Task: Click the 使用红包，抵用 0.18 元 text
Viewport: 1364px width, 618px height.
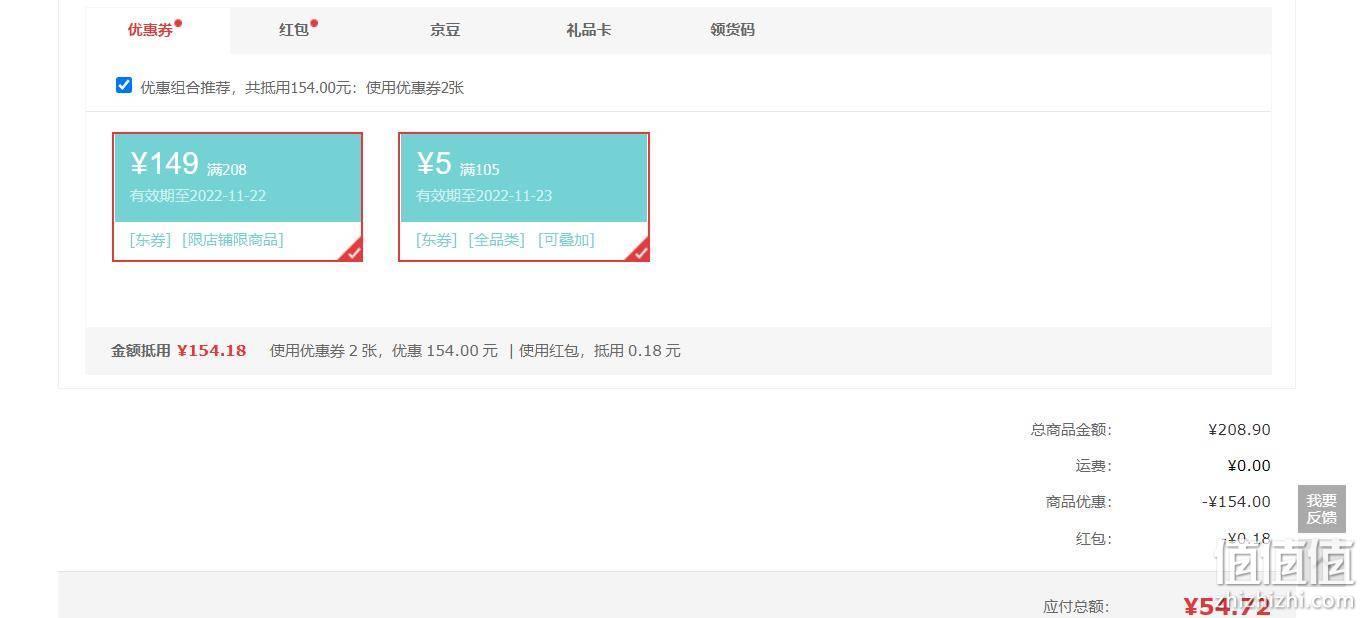Action: (x=600, y=351)
